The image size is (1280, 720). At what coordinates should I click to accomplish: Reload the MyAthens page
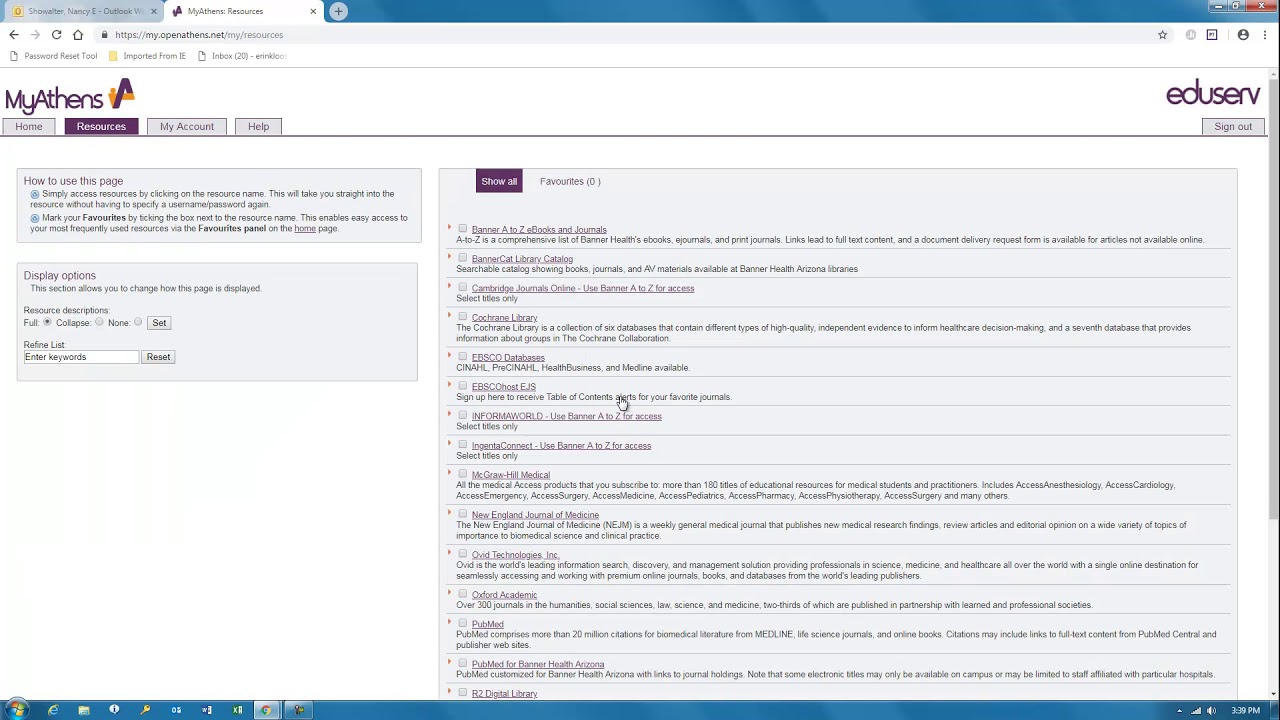tap(56, 35)
